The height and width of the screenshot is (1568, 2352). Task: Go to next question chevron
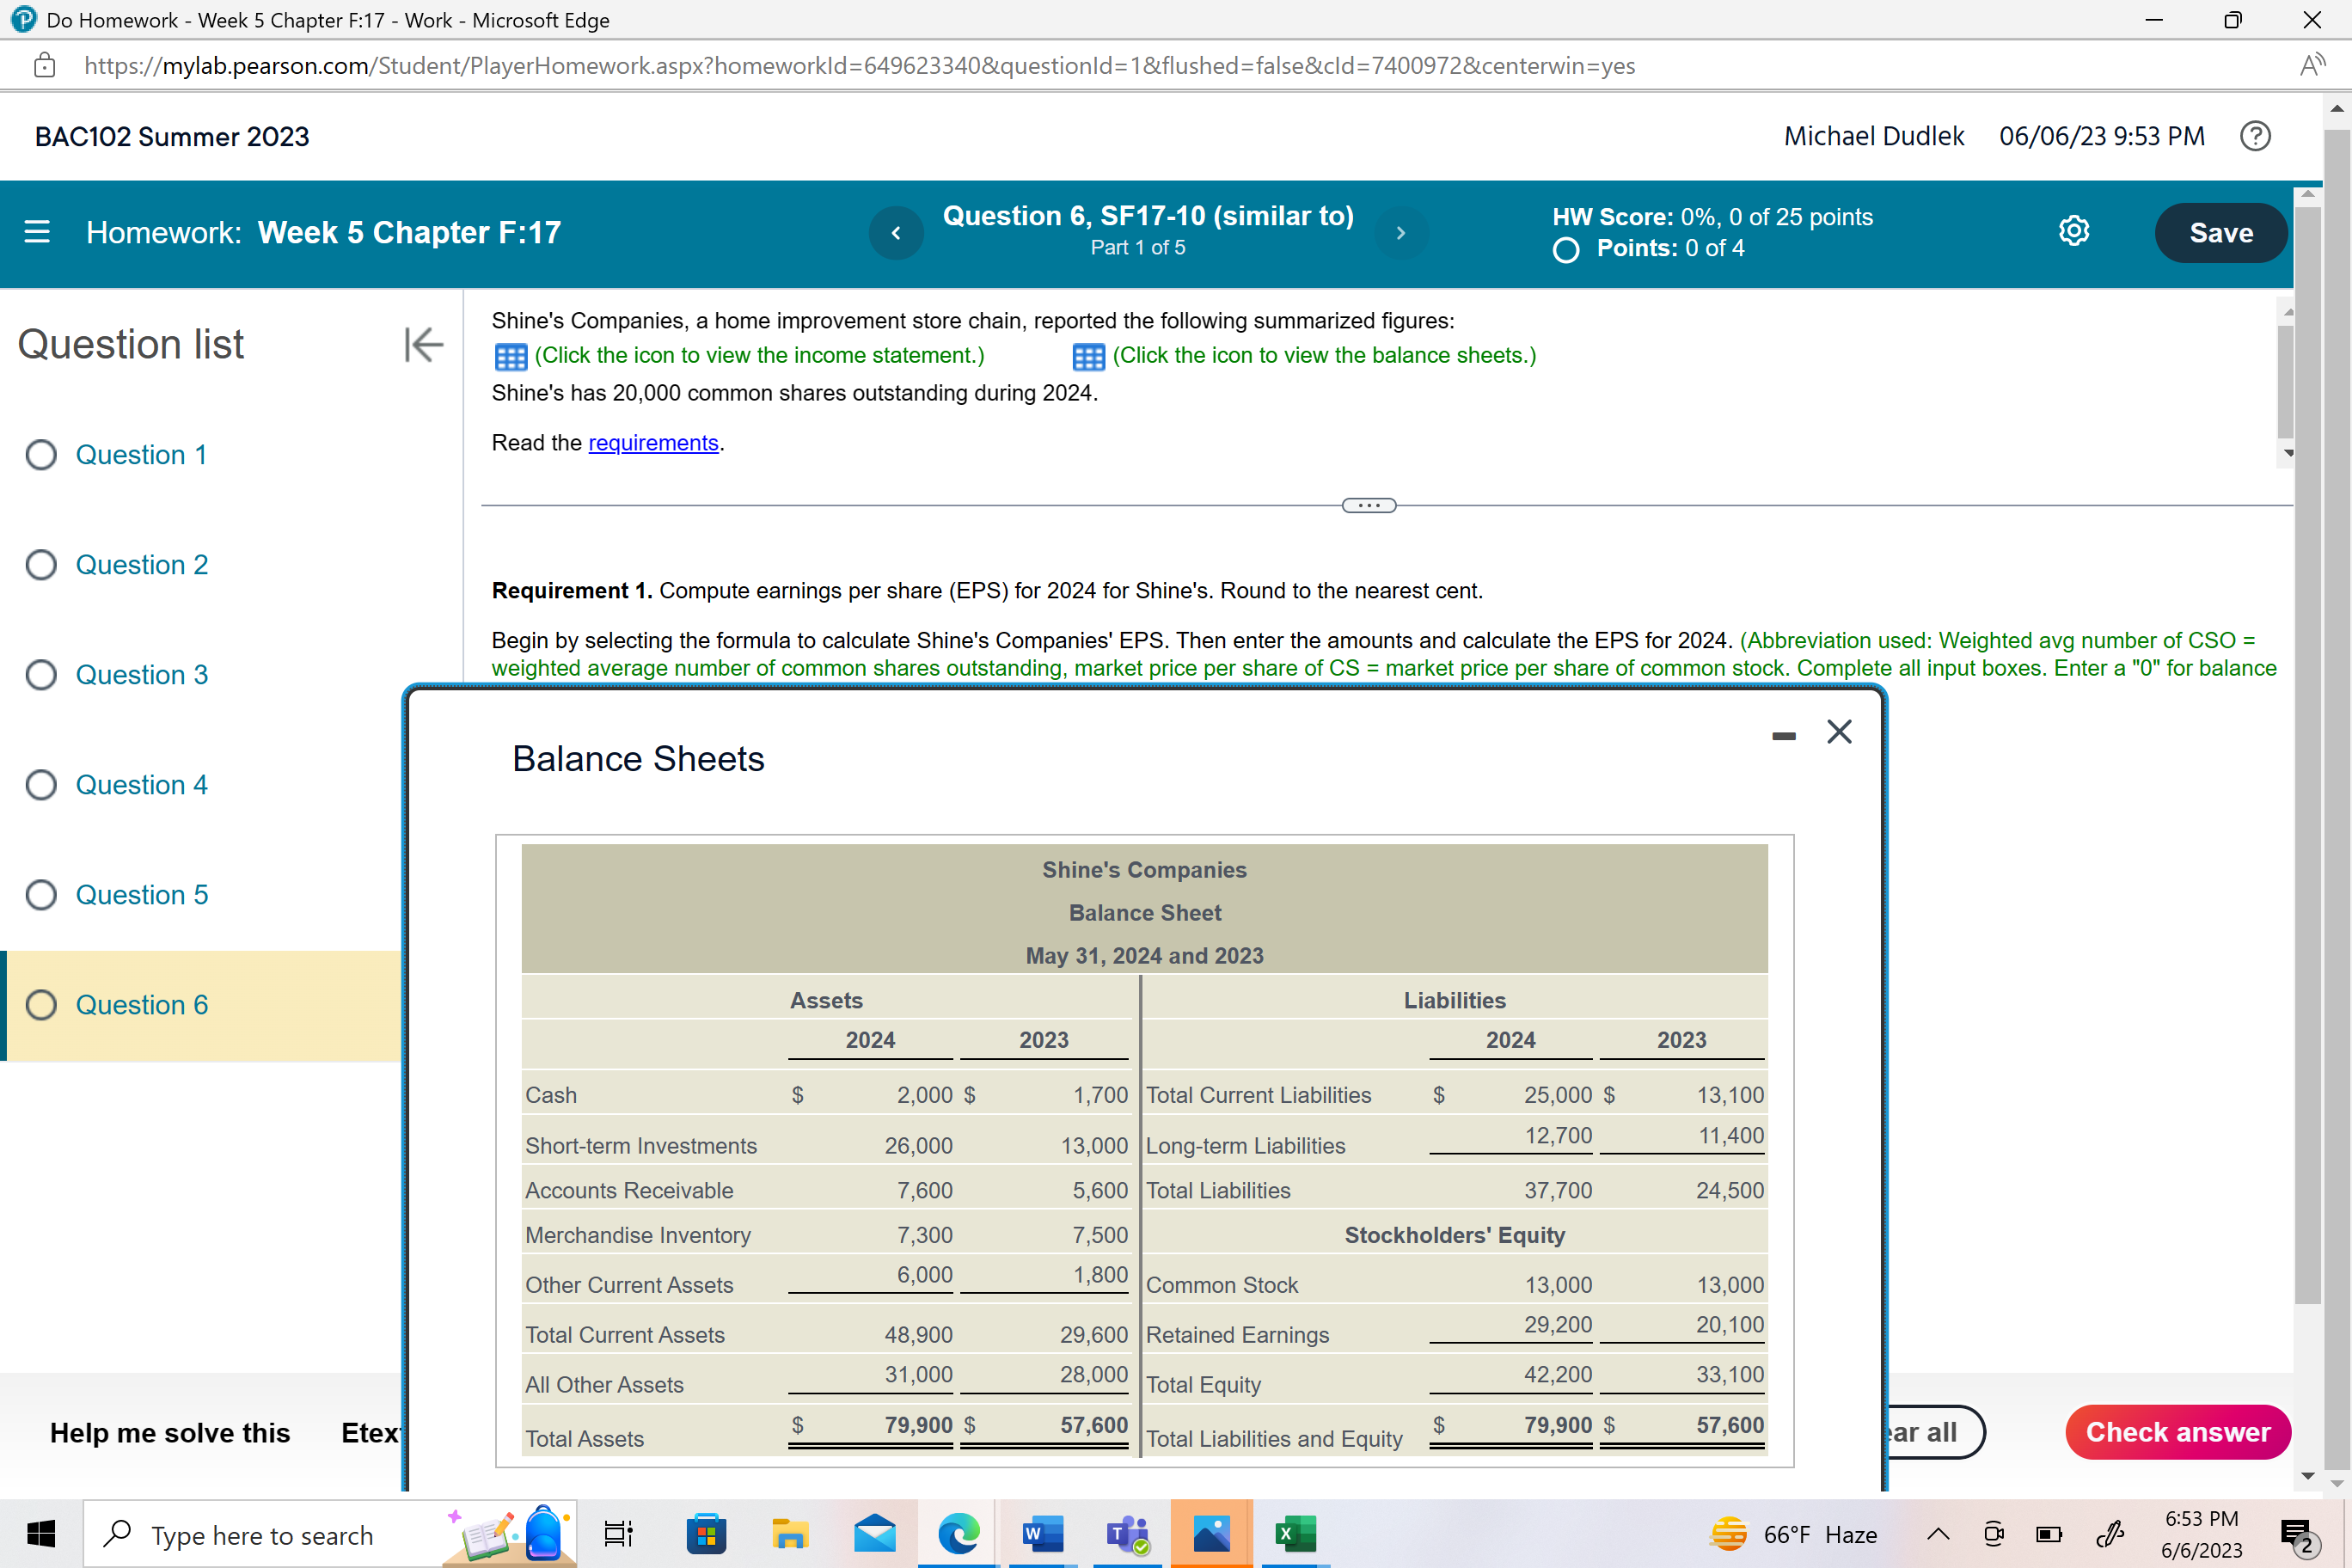[1400, 232]
